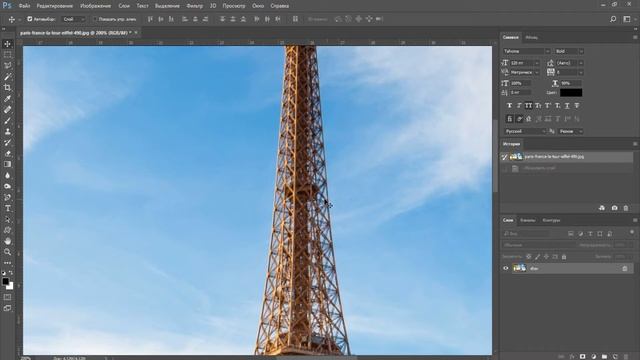Open the Окно menu
This screenshot has height=360, width=640.
coord(258,6)
